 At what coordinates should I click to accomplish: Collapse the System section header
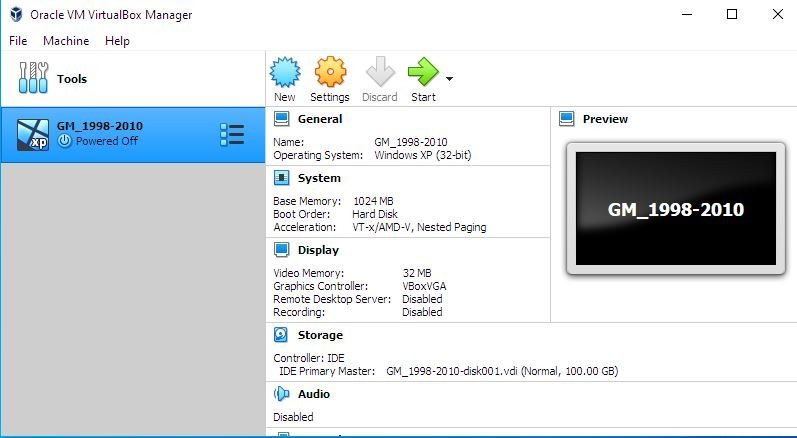(318, 178)
